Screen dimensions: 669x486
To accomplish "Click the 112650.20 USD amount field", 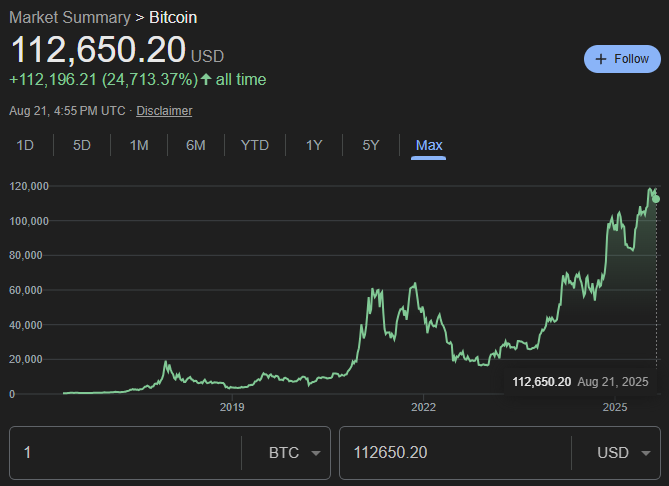I will [x=455, y=453].
